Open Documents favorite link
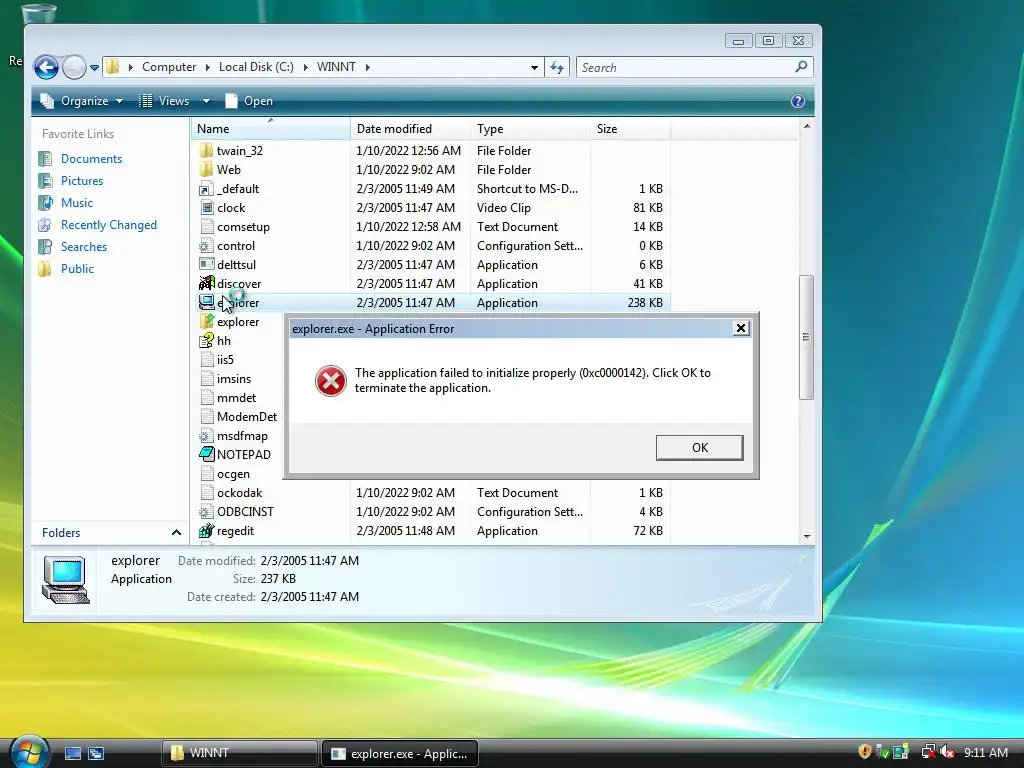 click(91, 159)
